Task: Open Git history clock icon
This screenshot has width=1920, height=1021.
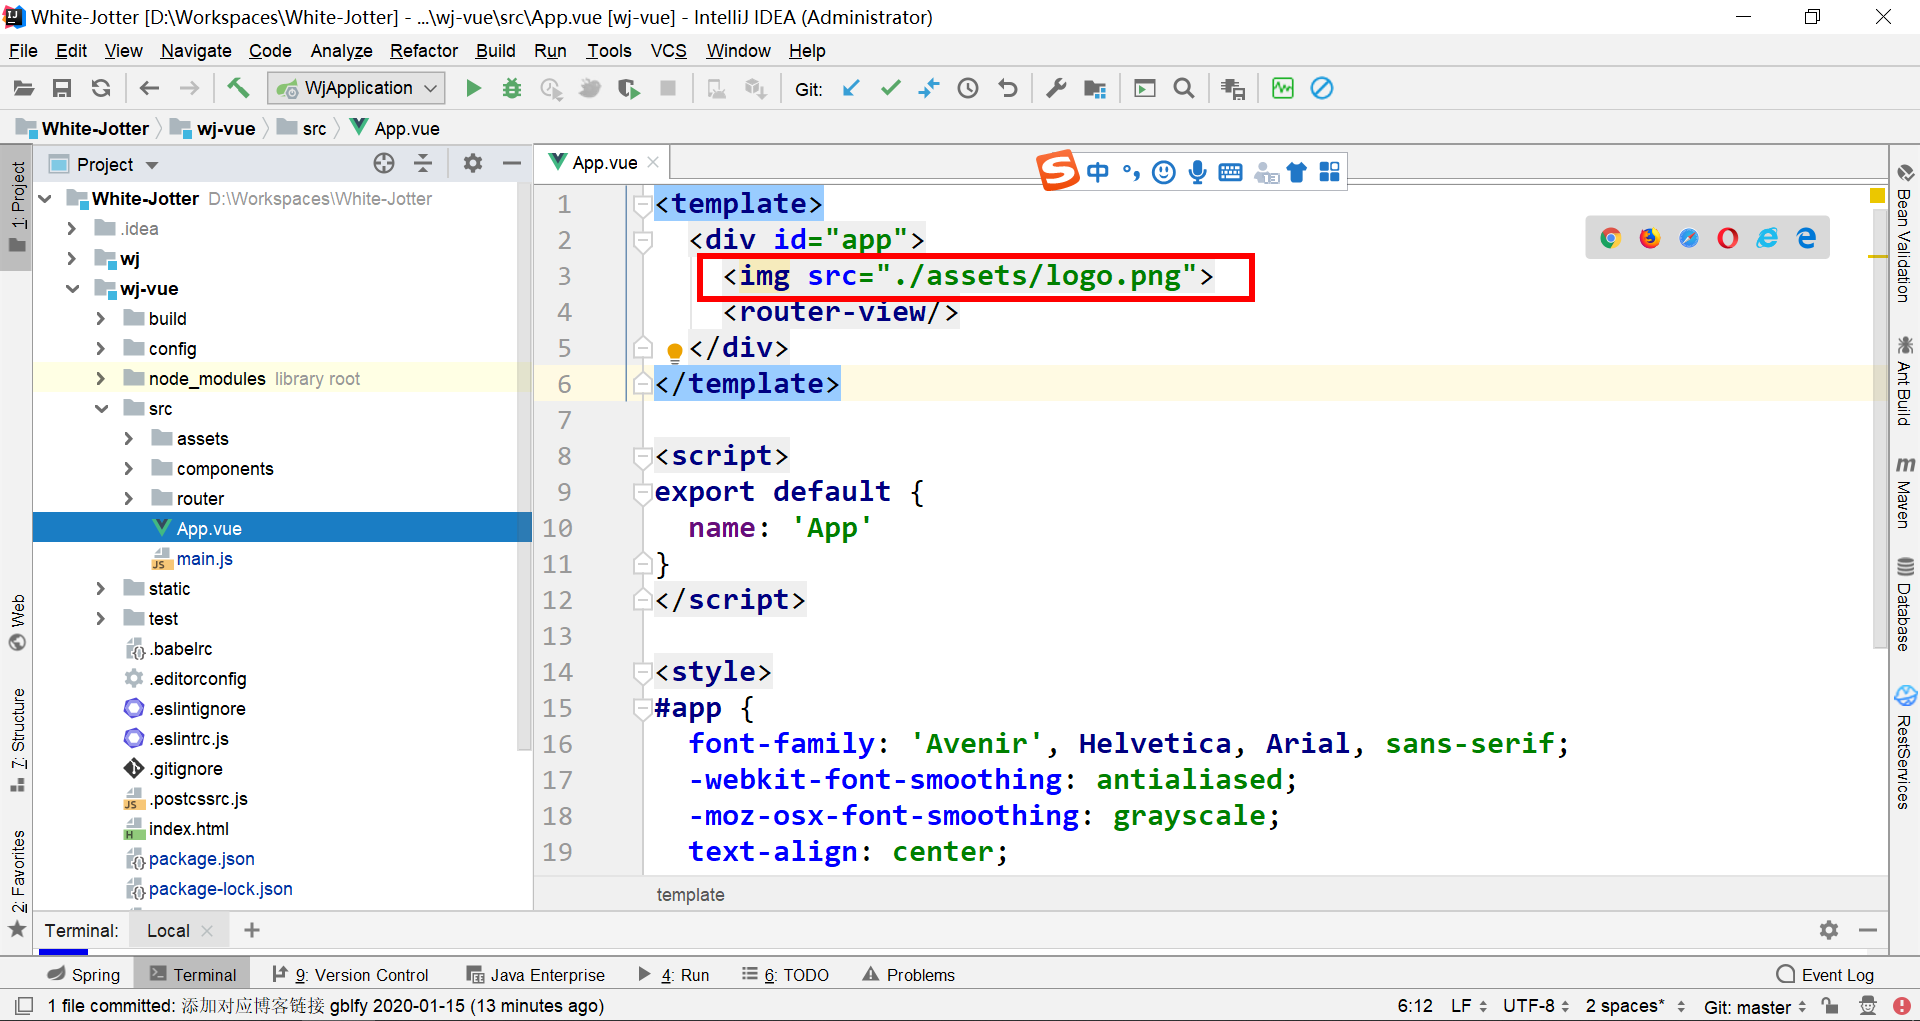Action: click(x=968, y=89)
